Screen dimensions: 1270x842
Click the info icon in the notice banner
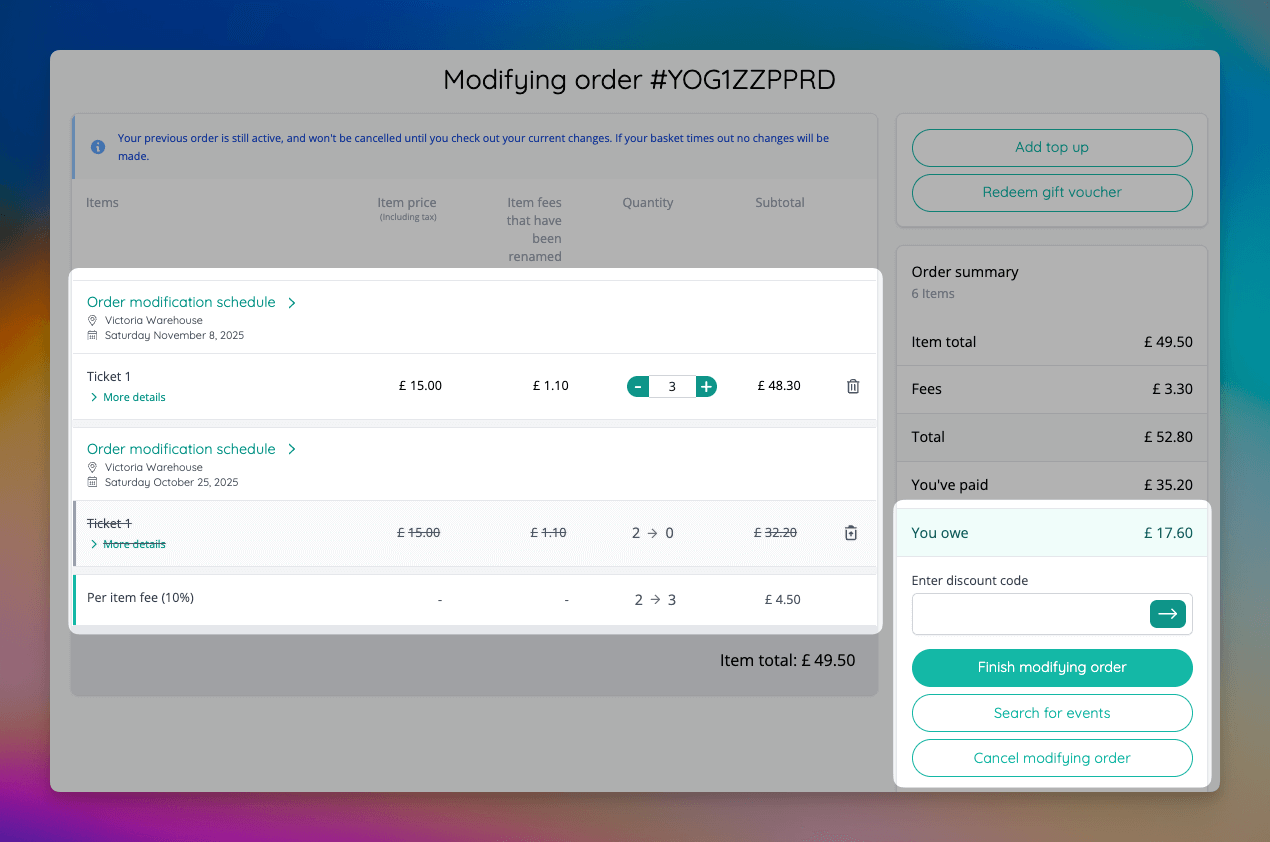[97, 146]
